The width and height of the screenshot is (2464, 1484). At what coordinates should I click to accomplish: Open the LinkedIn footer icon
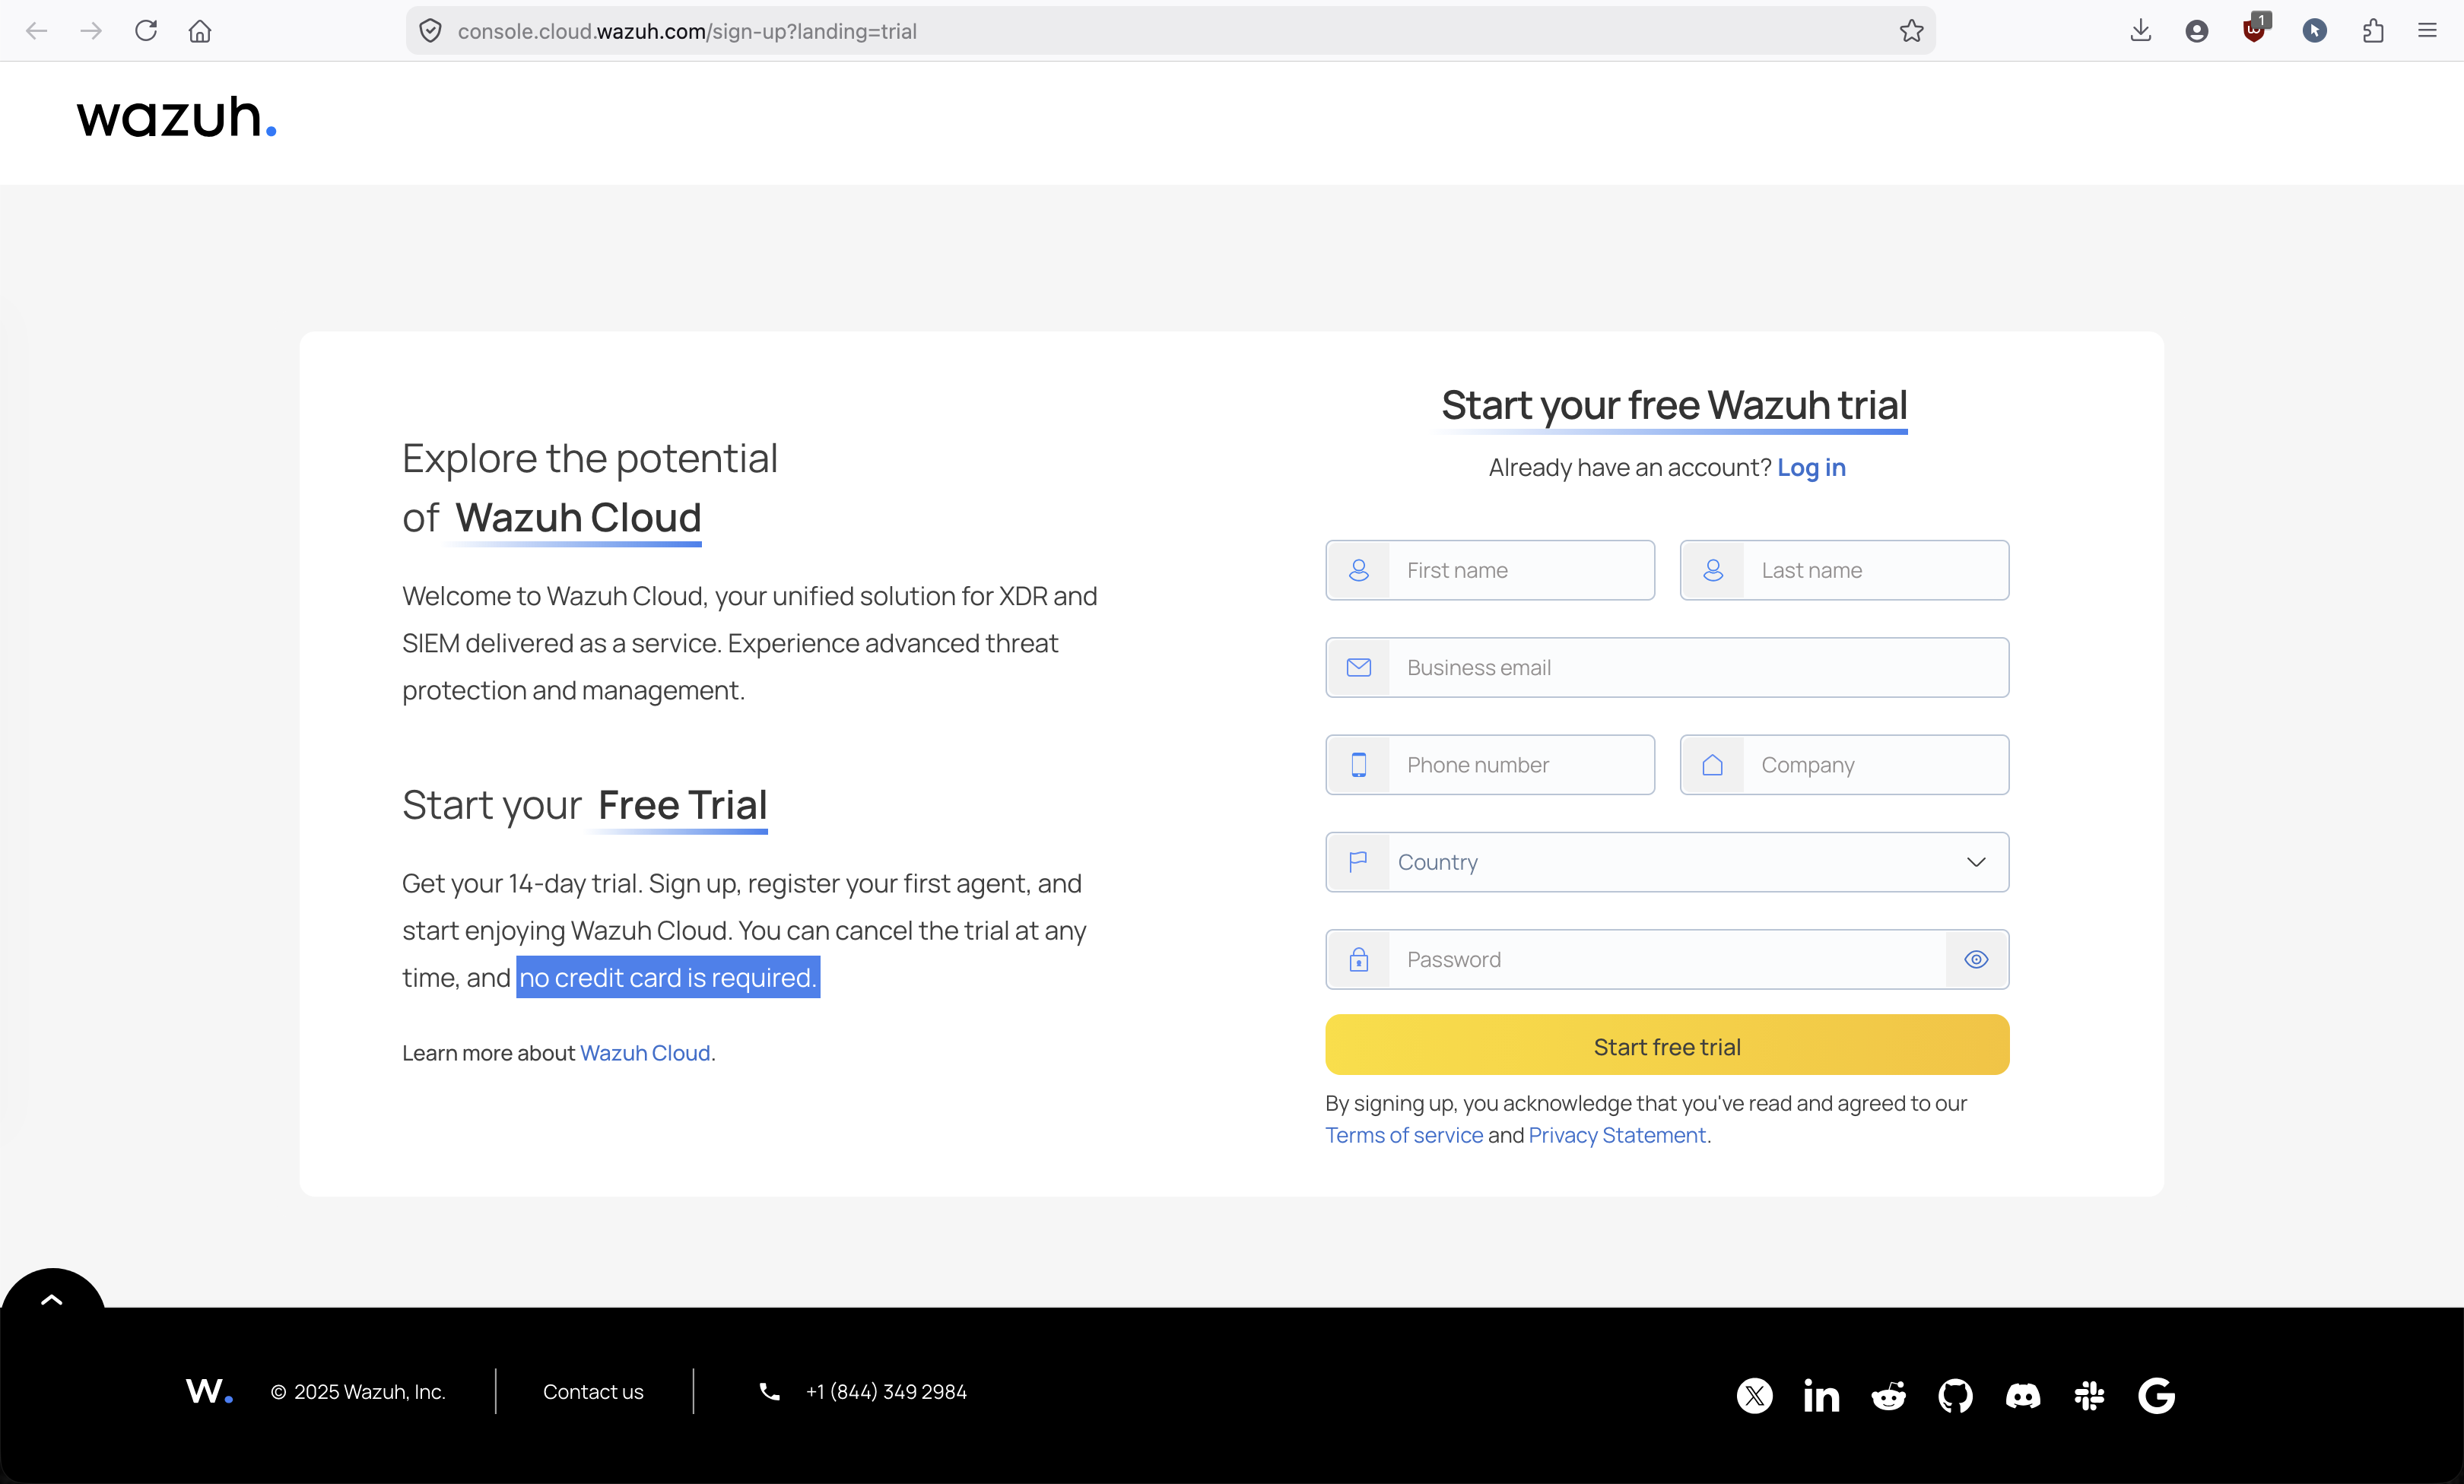[x=1821, y=1394]
